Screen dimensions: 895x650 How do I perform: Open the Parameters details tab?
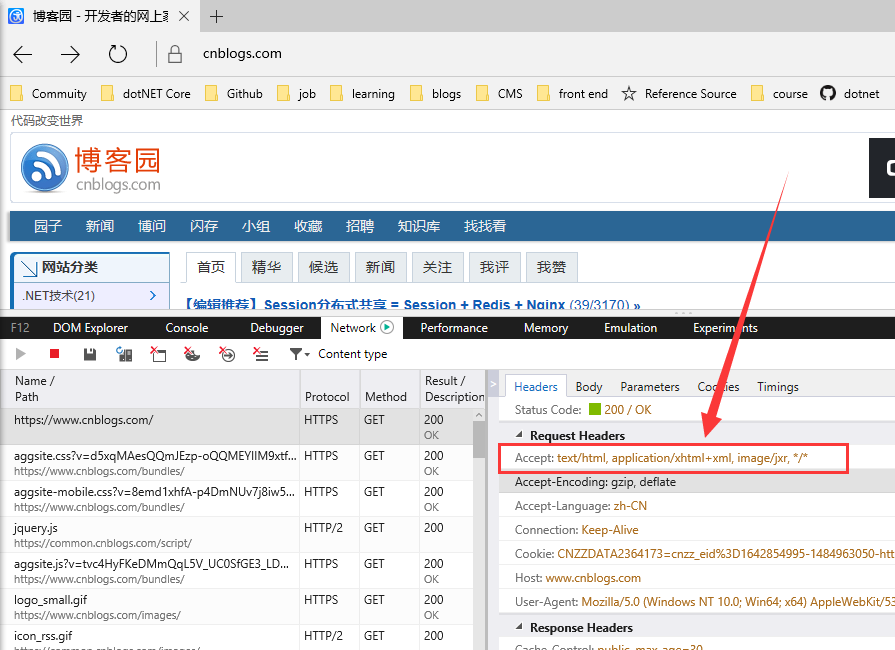point(650,386)
